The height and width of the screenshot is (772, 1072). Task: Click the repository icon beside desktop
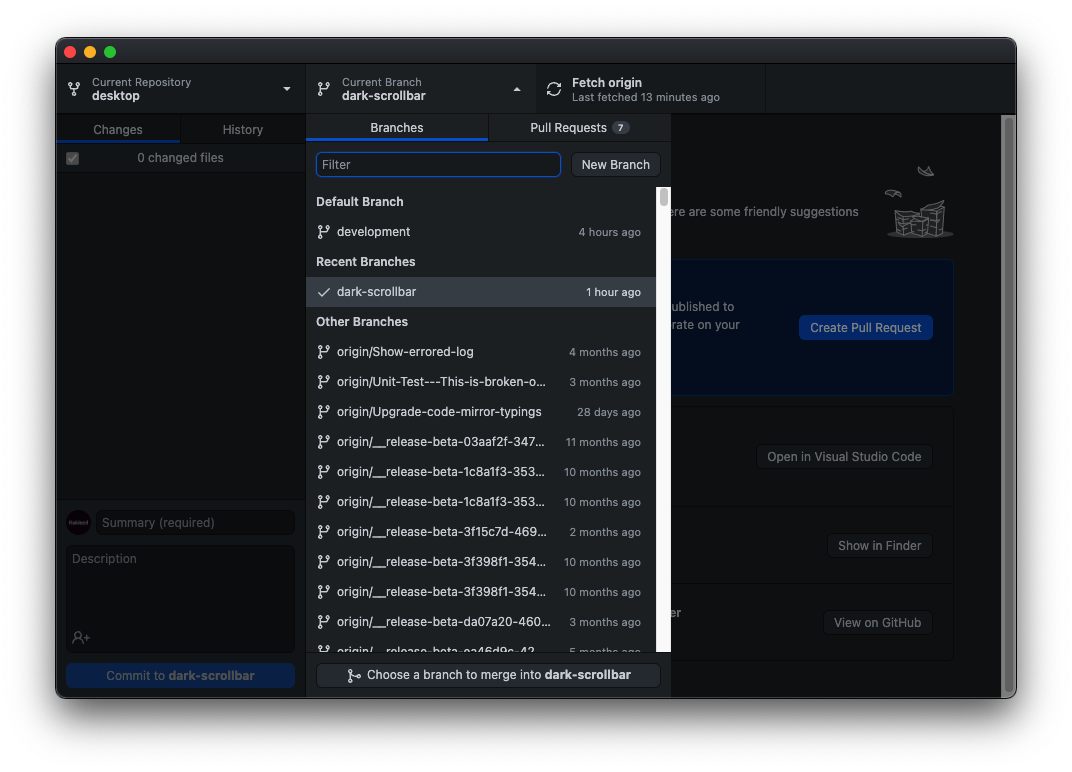point(74,89)
